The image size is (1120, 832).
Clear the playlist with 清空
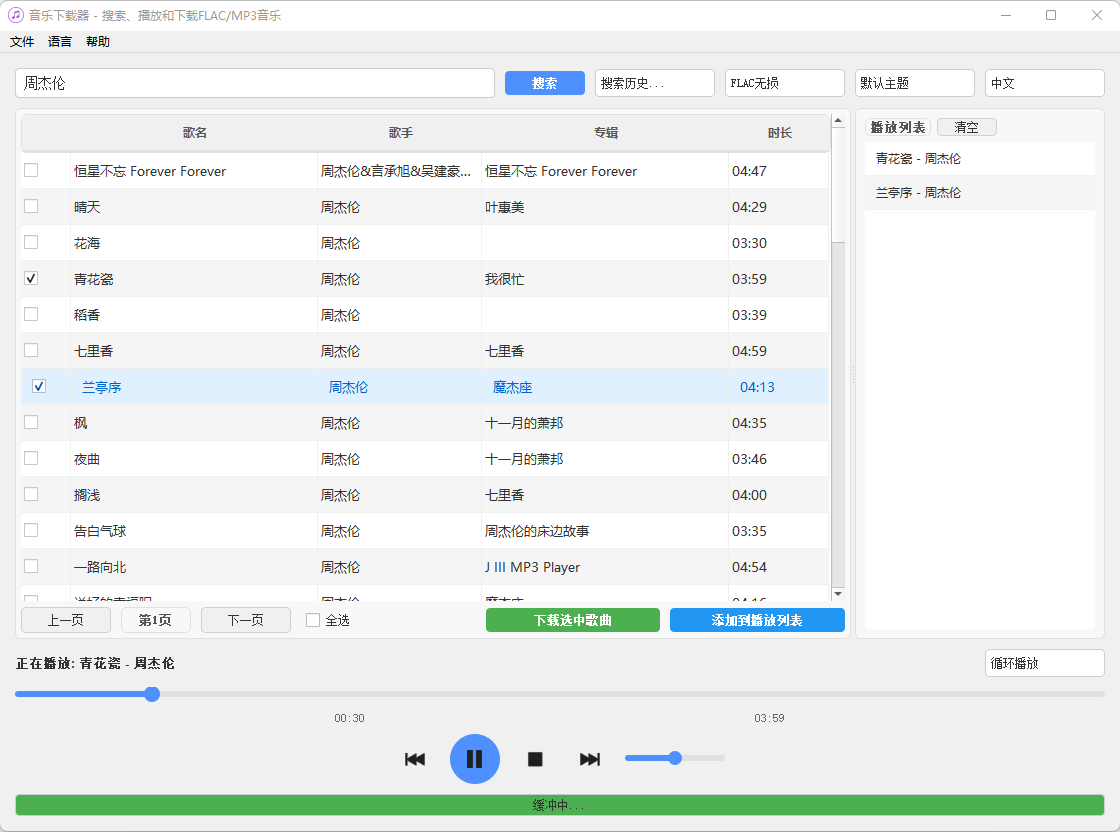point(966,127)
